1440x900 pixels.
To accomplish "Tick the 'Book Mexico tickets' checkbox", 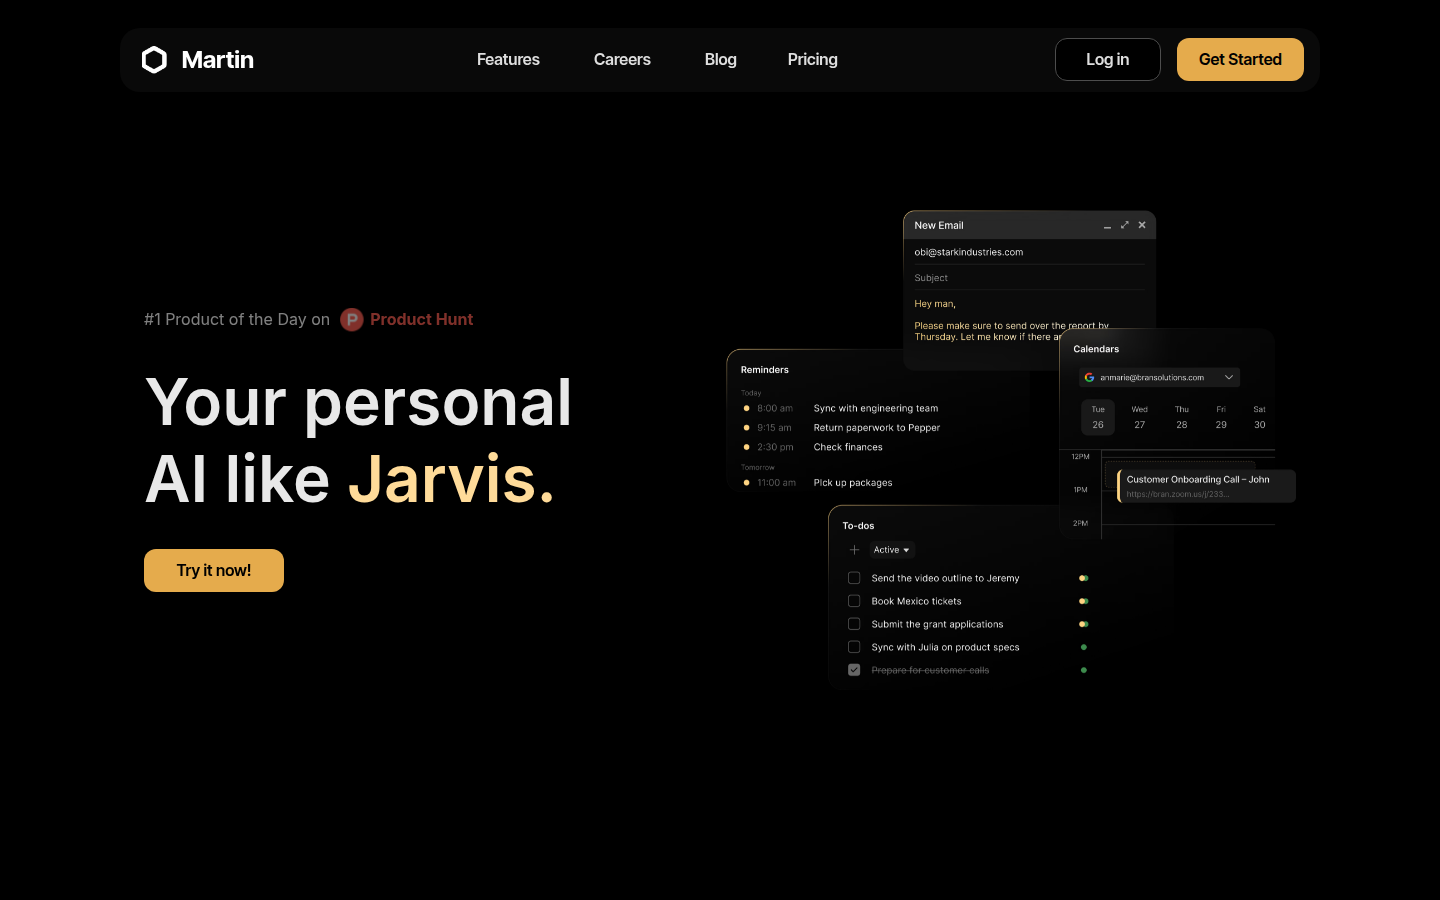I will [854, 601].
